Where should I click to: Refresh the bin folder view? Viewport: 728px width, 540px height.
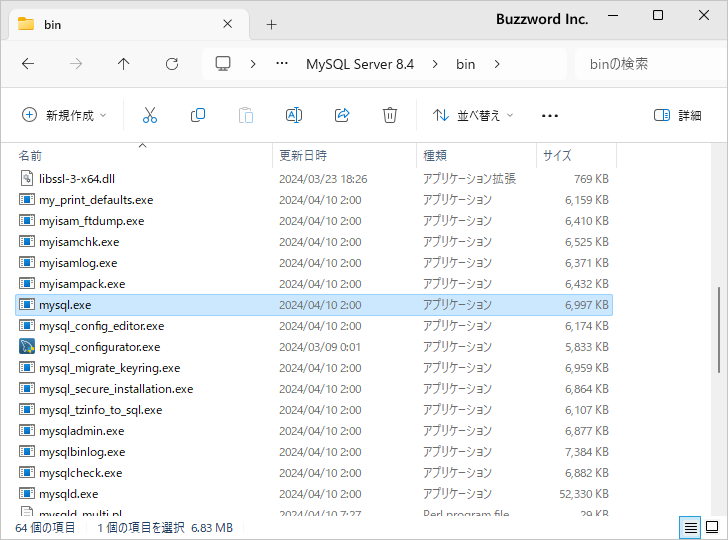coord(172,64)
